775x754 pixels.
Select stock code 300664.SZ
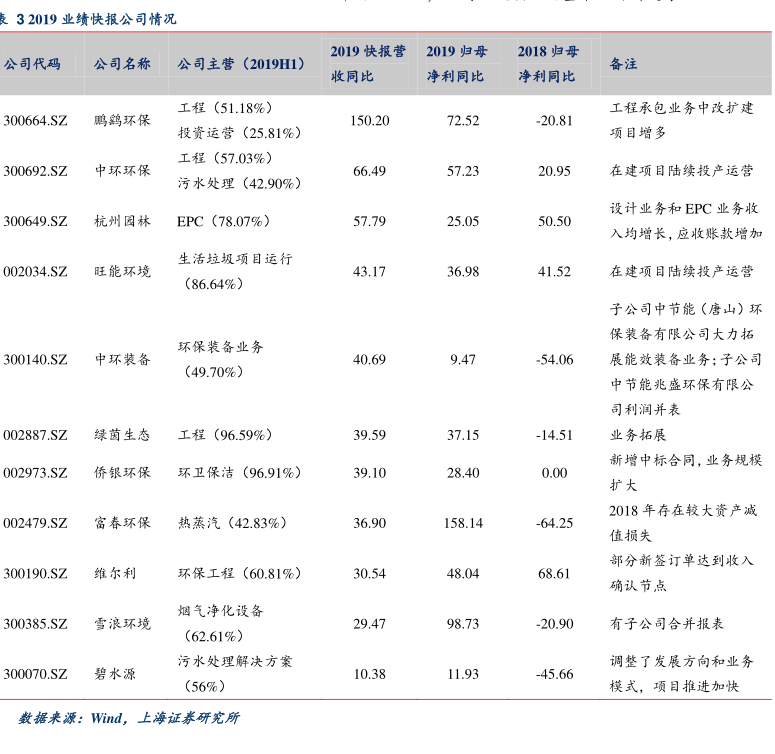pos(35,120)
